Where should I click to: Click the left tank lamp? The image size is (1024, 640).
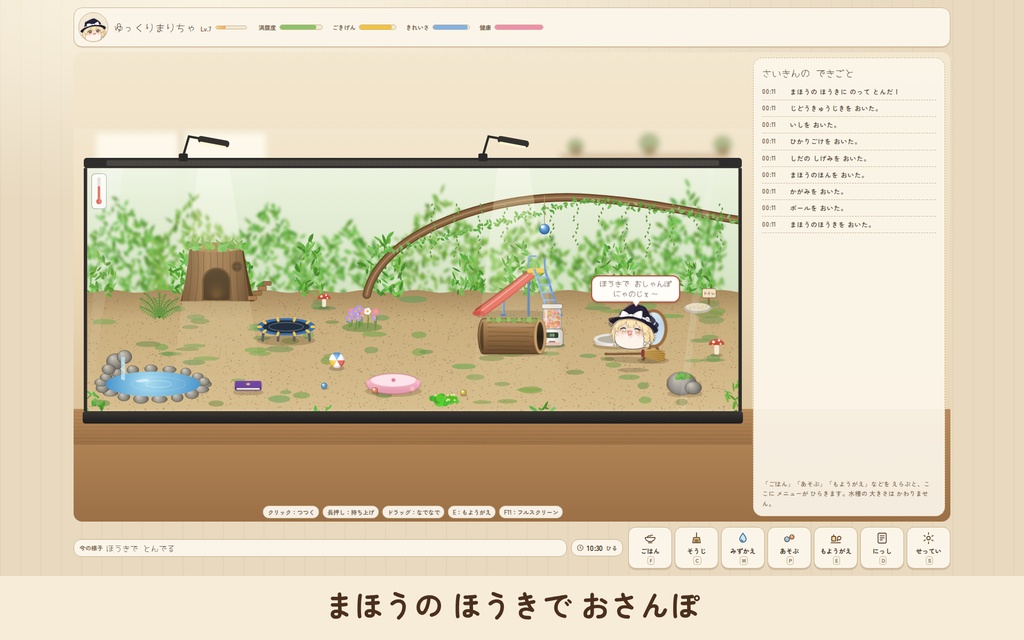[x=203, y=146]
